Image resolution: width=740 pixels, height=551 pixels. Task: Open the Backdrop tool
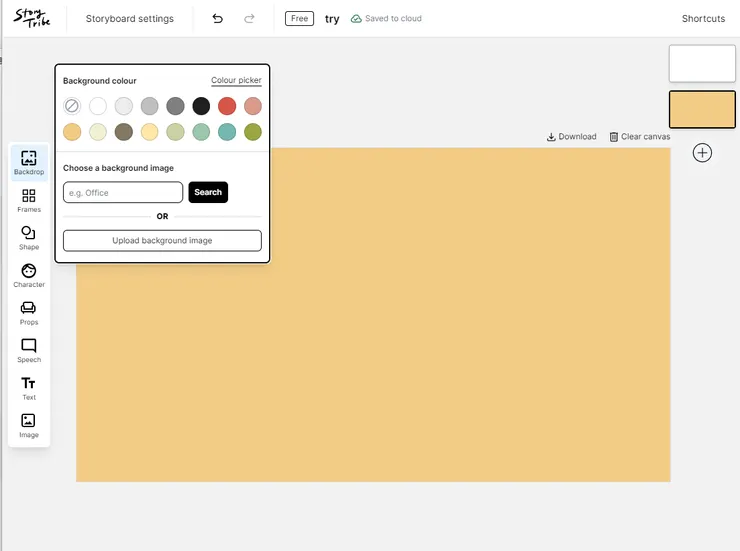coord(29,162)
